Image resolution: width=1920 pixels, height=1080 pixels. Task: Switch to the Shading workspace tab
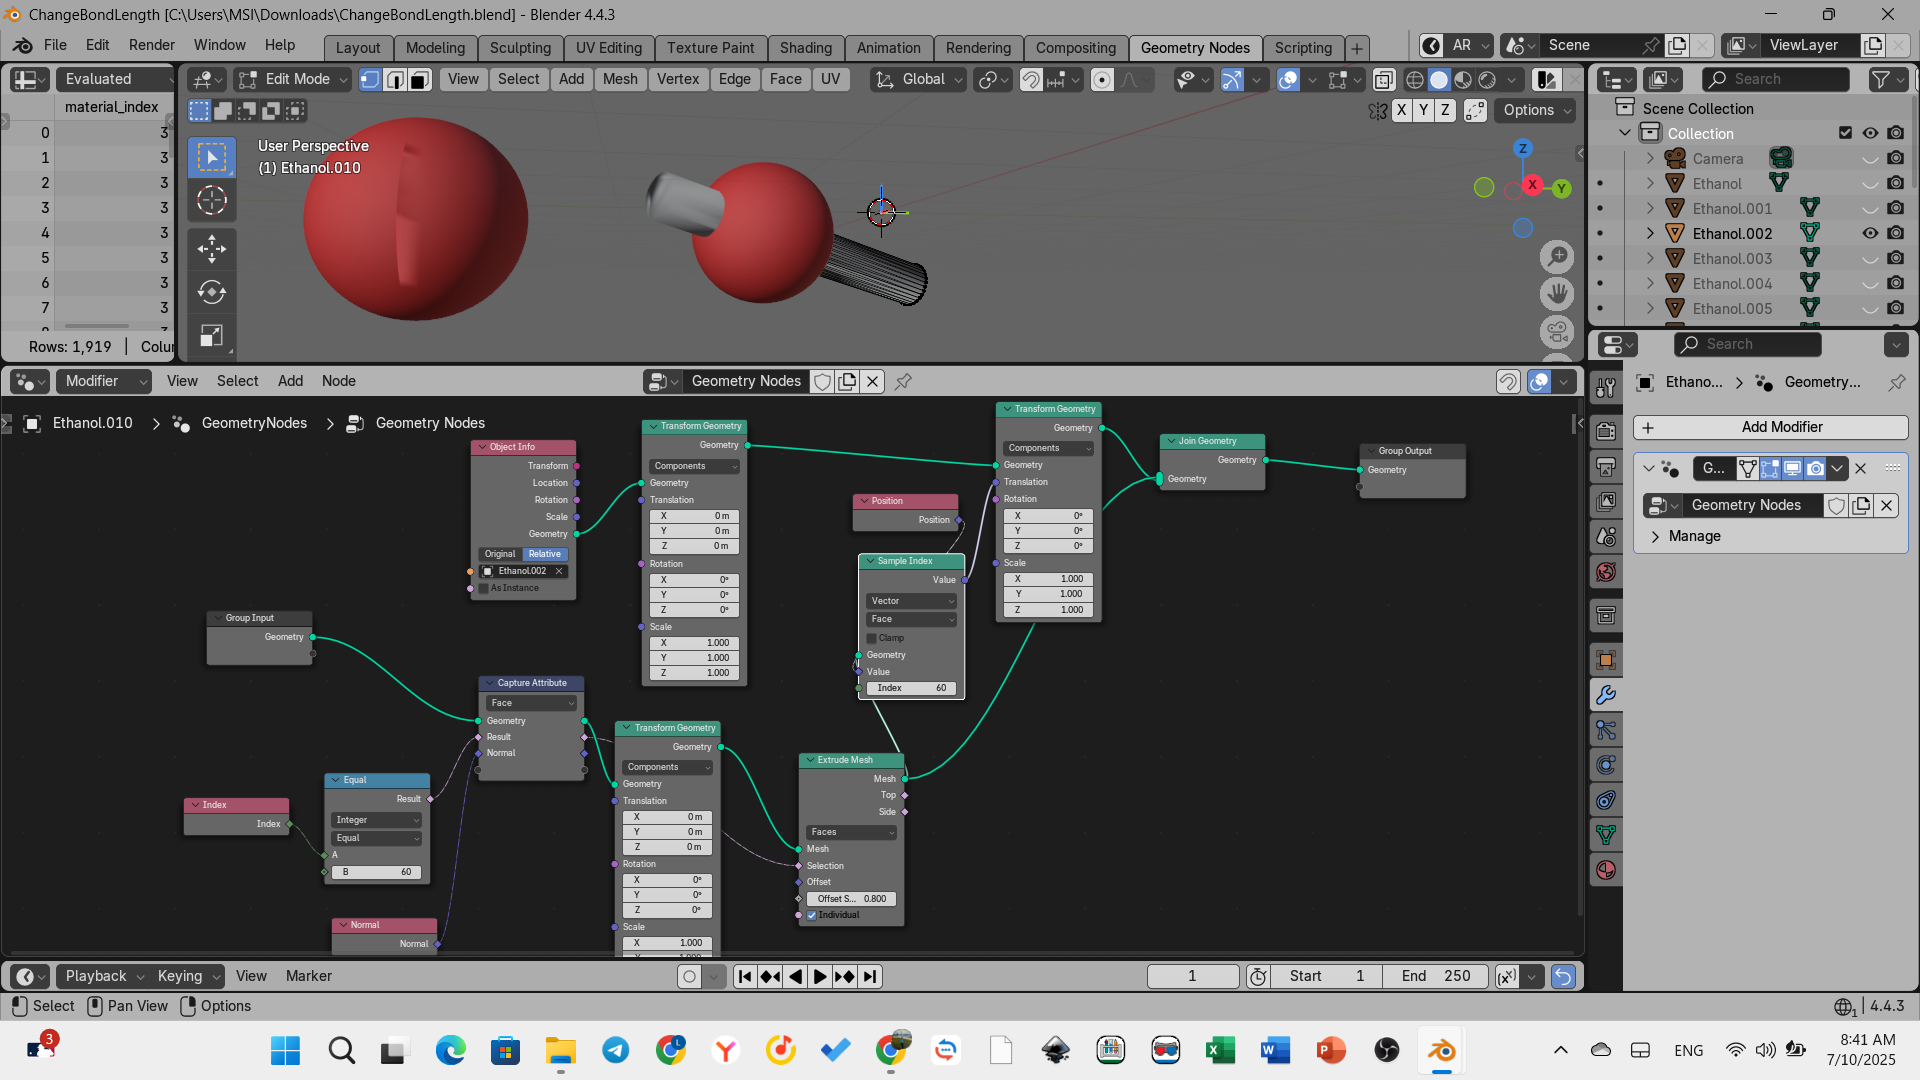point(806,48)
